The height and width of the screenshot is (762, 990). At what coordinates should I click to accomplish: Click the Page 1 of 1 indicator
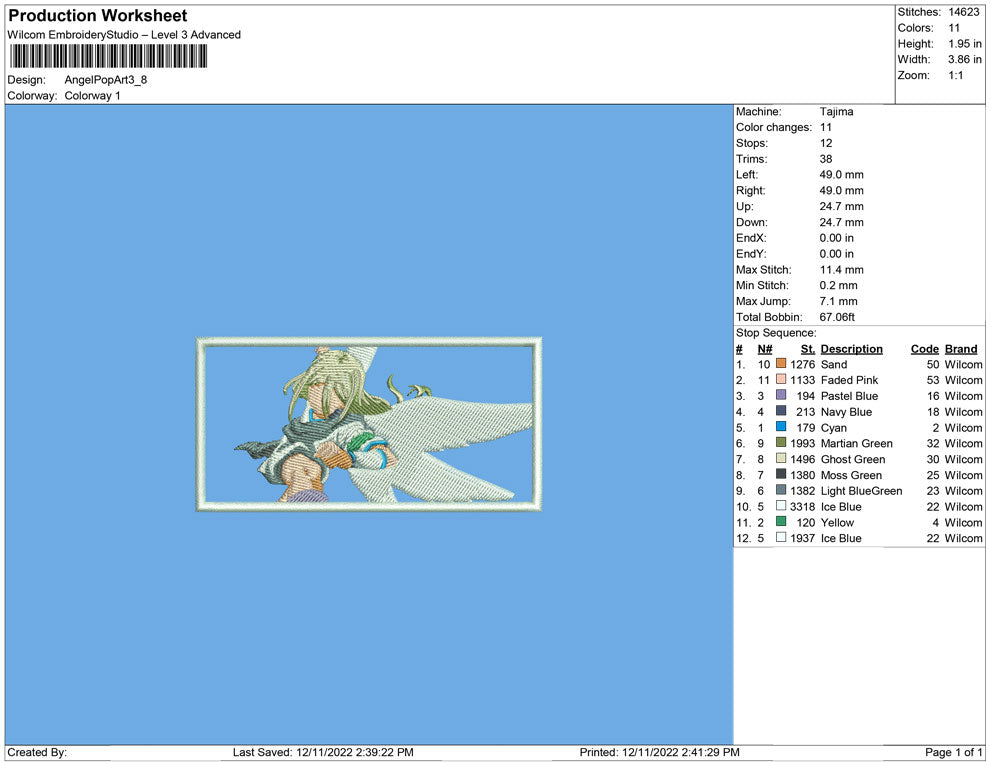954,752
